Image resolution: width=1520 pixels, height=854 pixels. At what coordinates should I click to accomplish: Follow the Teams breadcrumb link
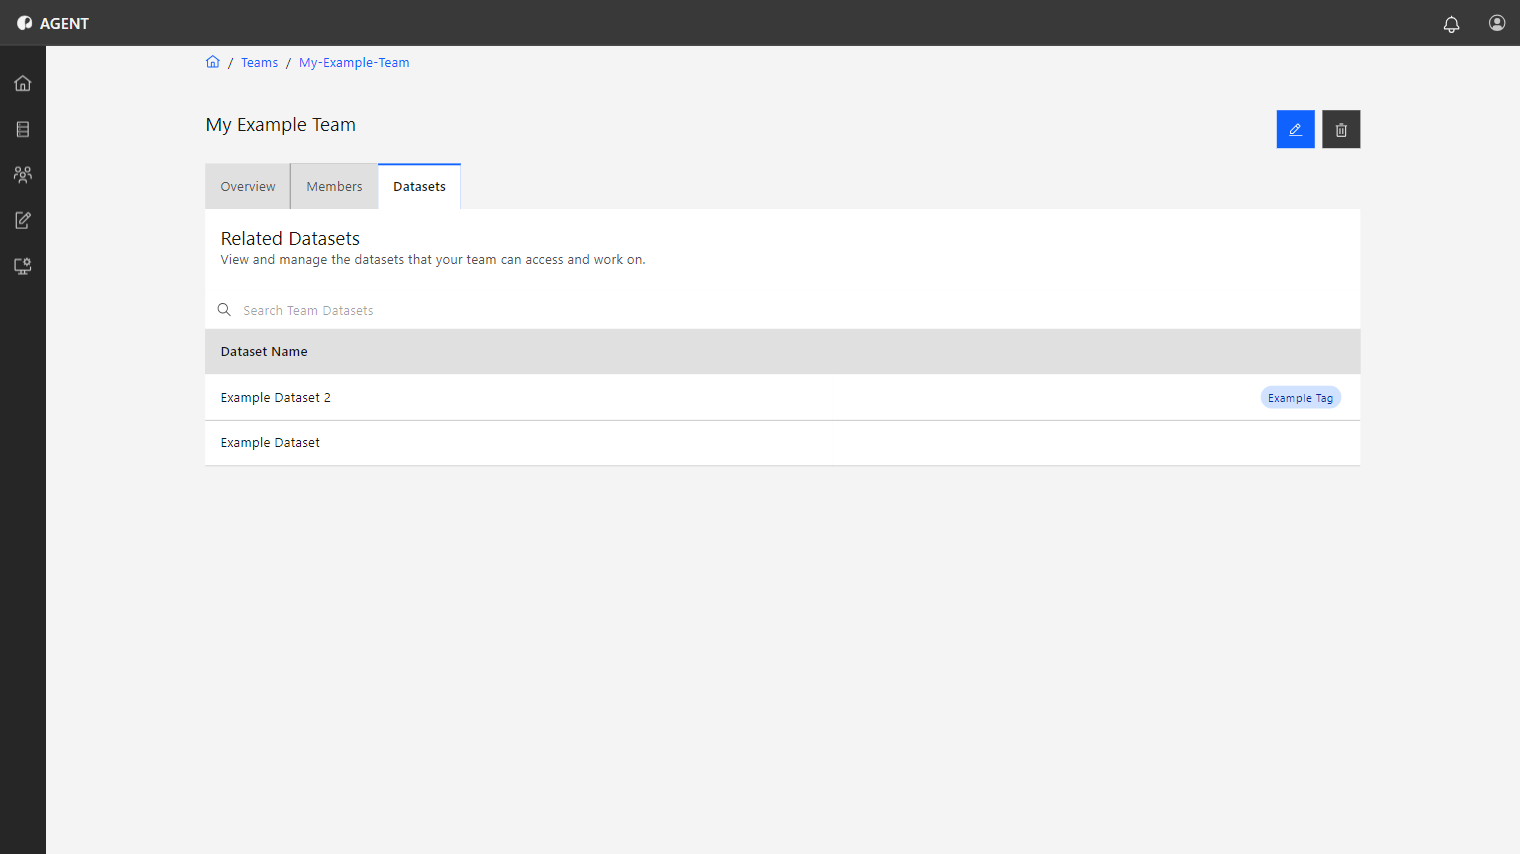[x=260, y=63]
